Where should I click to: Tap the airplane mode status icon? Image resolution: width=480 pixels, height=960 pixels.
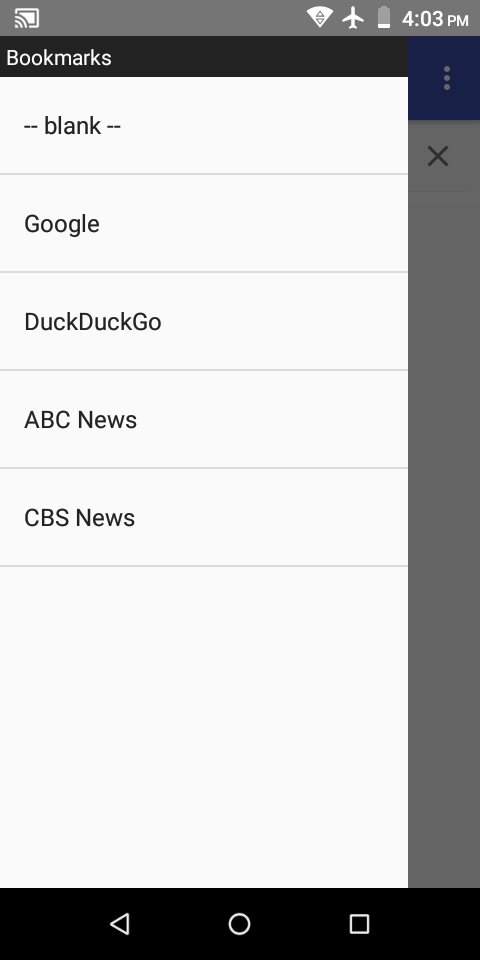[353, 17]
